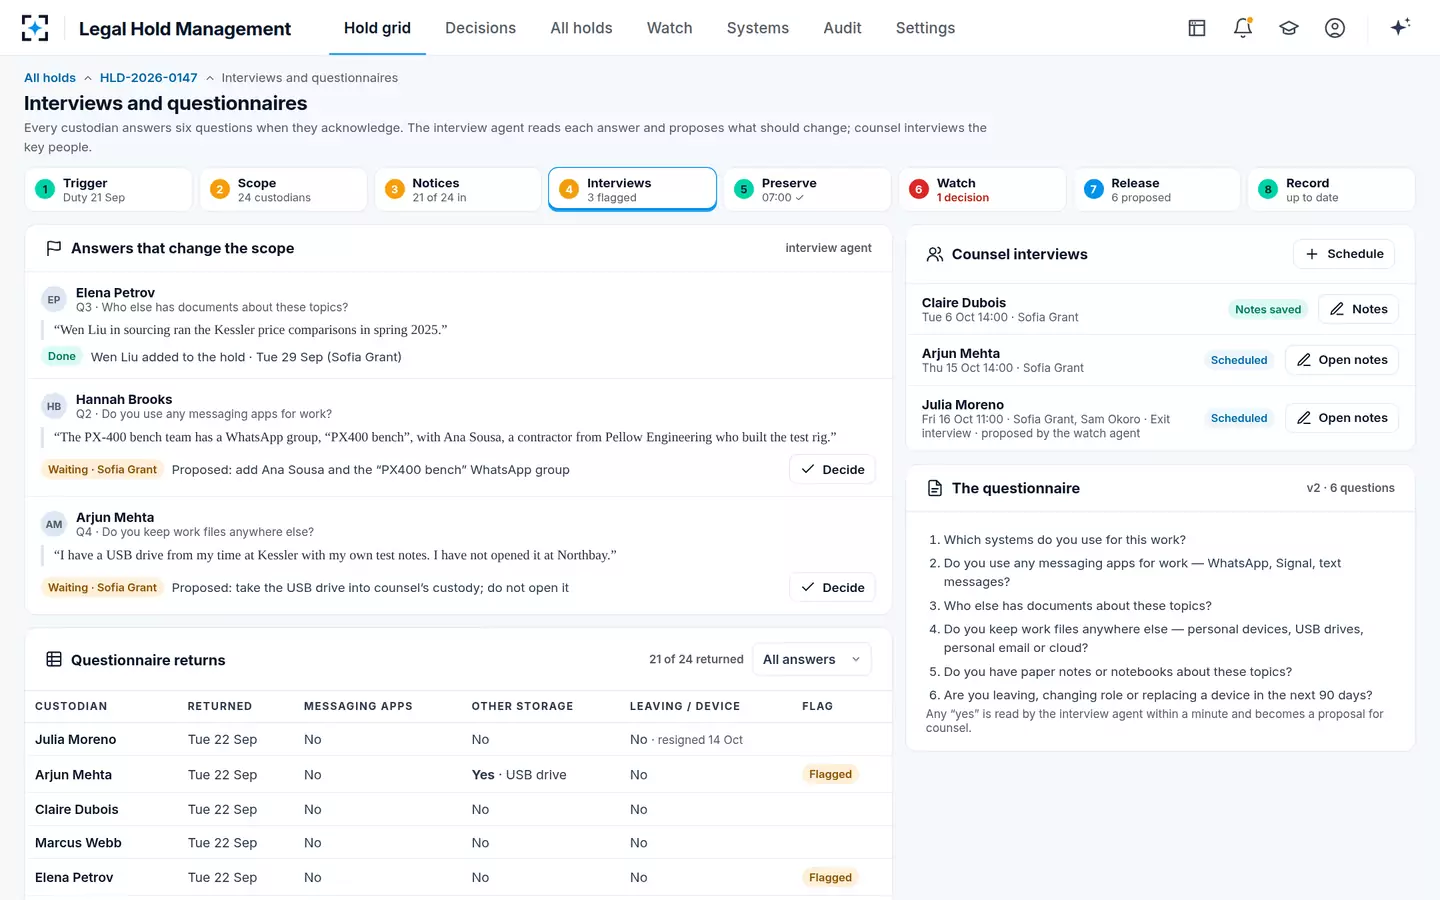Open the All holds tab
The image size is (1440, 900).
pyautogui.click(x=581, y=28)
